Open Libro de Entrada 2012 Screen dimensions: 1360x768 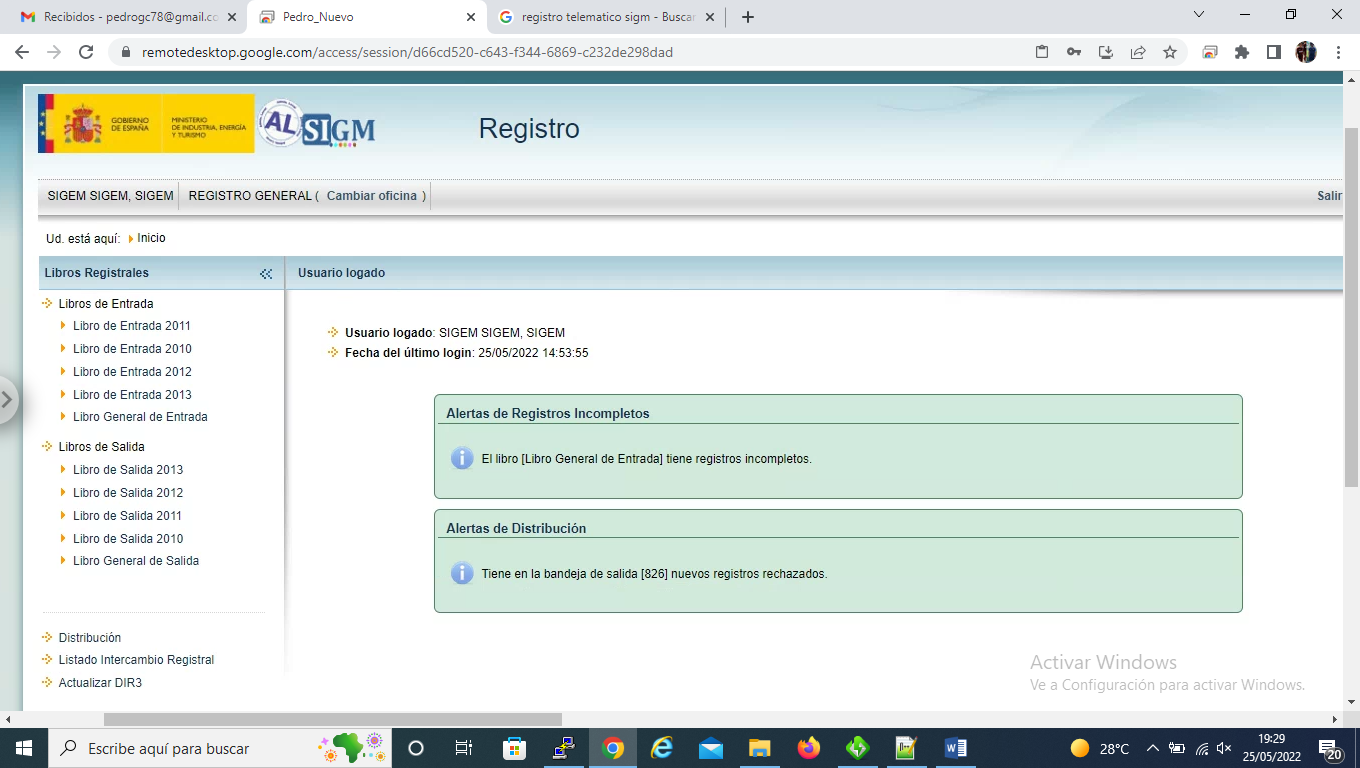pyautogui.click(x=132, y=372)
